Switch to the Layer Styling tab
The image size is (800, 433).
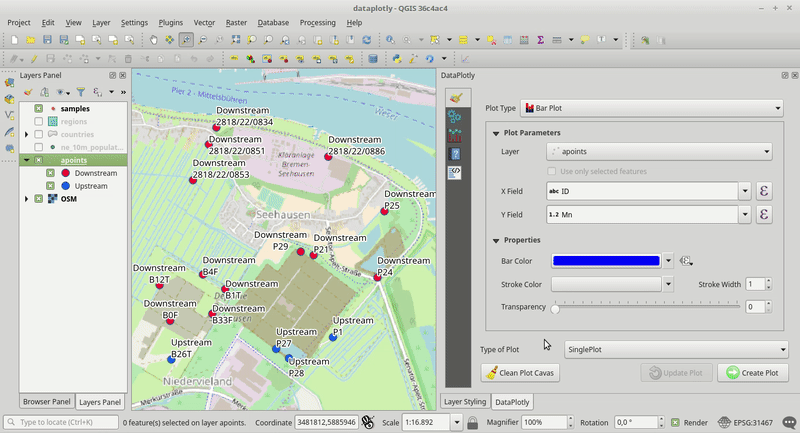point(464,402)
